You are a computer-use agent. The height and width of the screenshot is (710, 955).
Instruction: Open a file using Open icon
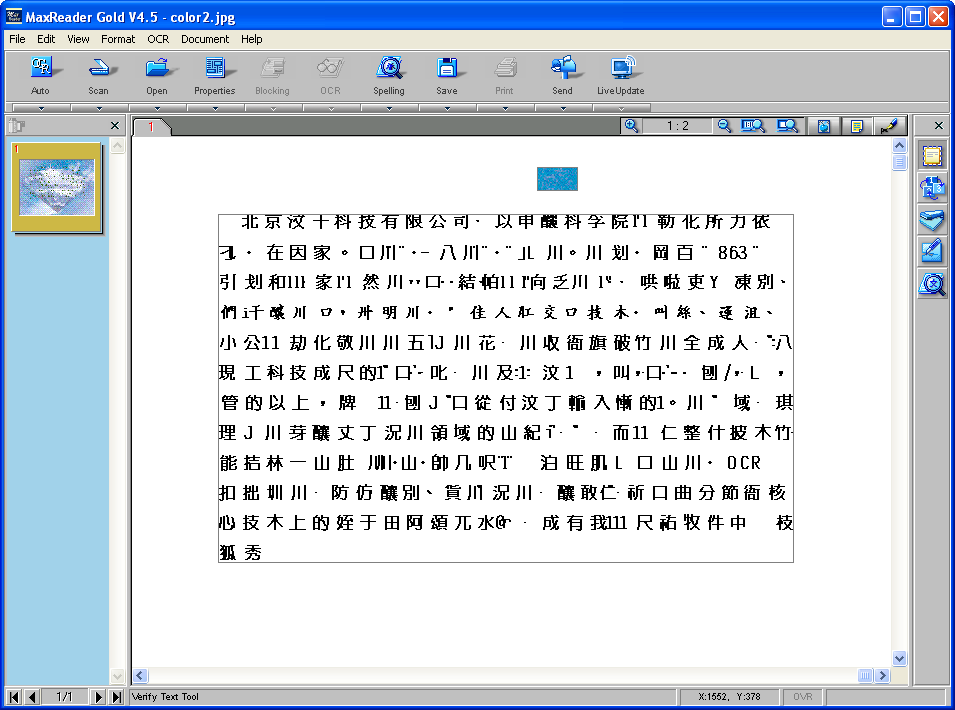point(157,76)
